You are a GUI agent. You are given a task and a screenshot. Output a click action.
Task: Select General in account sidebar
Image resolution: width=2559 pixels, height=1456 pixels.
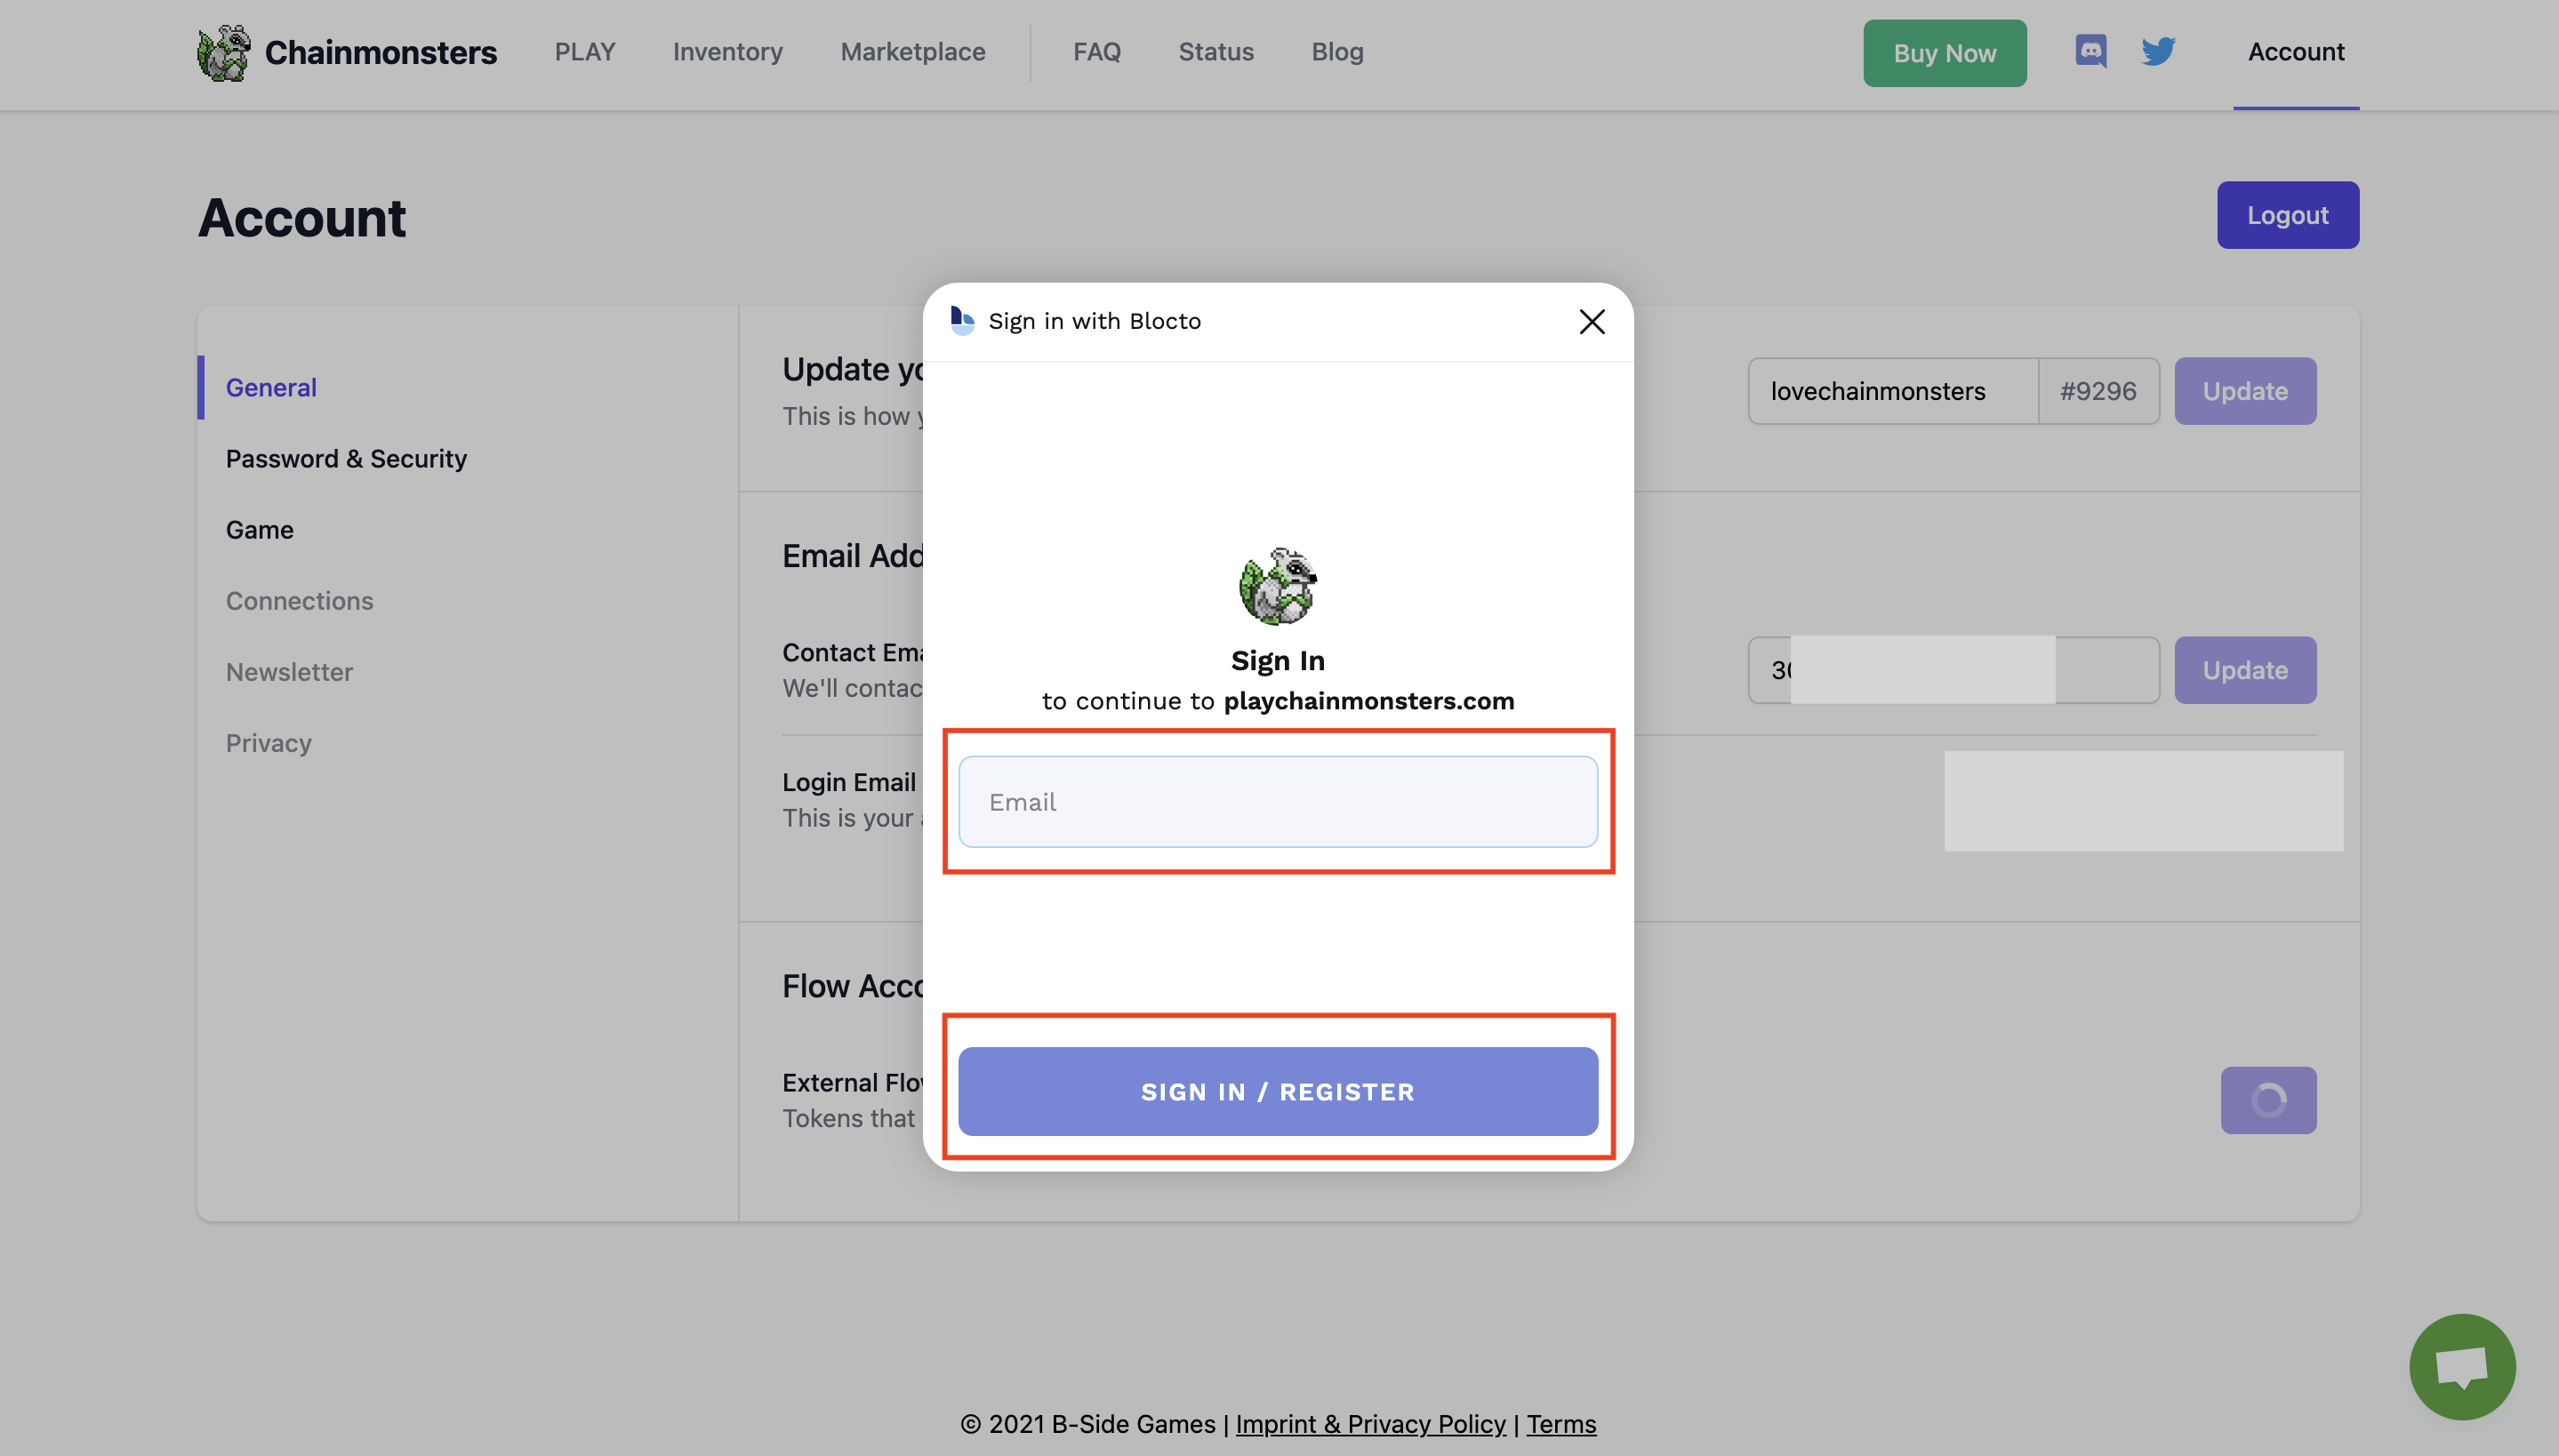point(271,388)
